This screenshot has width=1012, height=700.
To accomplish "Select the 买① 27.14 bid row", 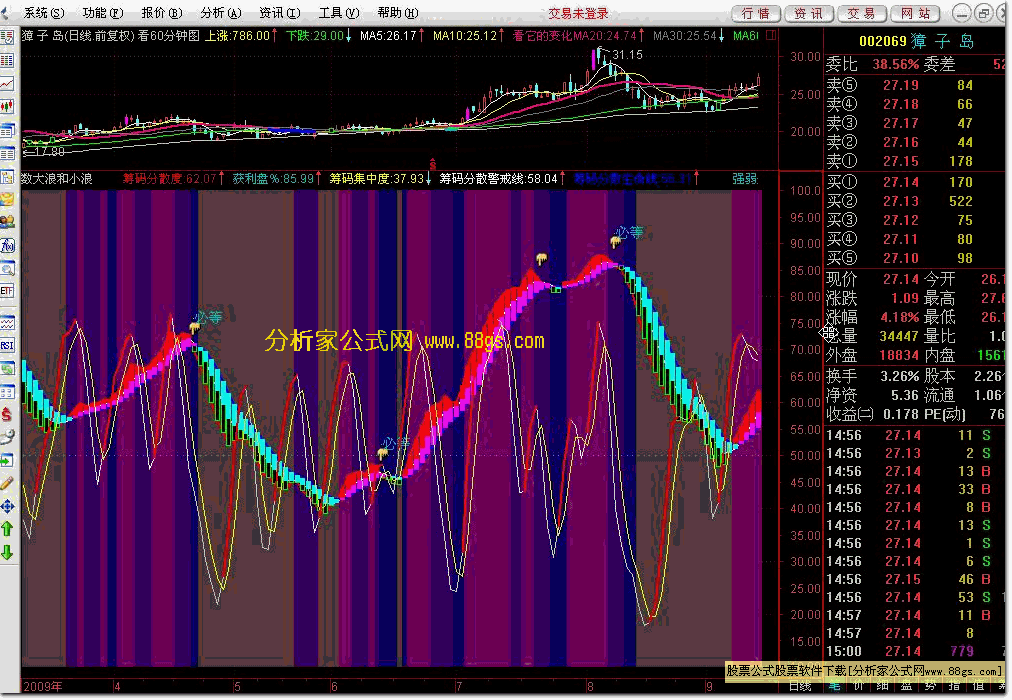I will click(915, 183).
